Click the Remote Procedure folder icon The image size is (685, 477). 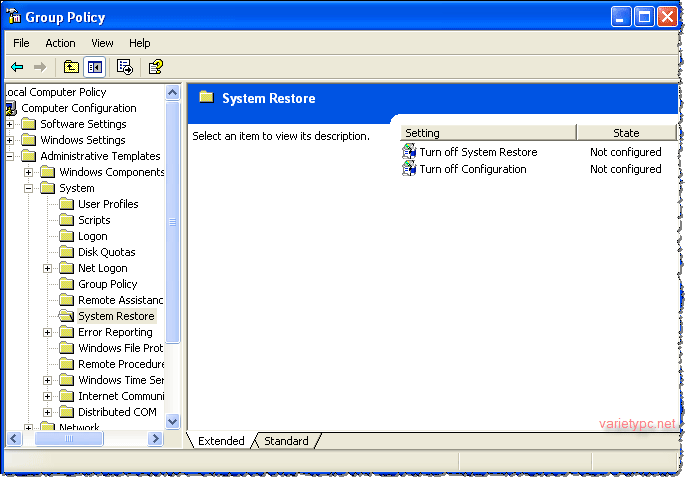point(66,364)
